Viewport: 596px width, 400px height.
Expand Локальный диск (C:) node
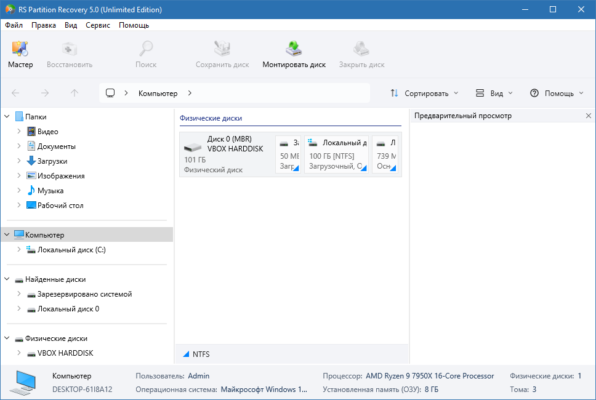(19, 249)
